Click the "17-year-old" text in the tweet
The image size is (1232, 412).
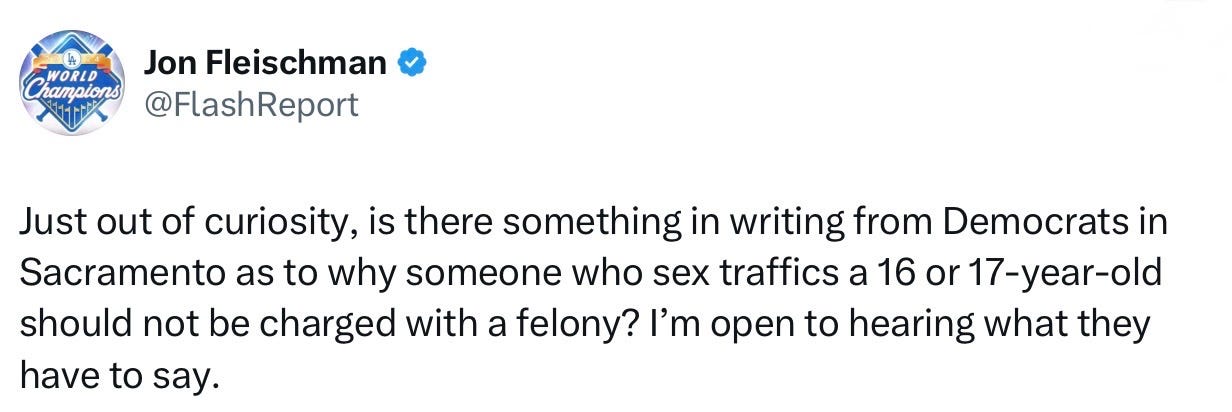(x=1084, y=274)
